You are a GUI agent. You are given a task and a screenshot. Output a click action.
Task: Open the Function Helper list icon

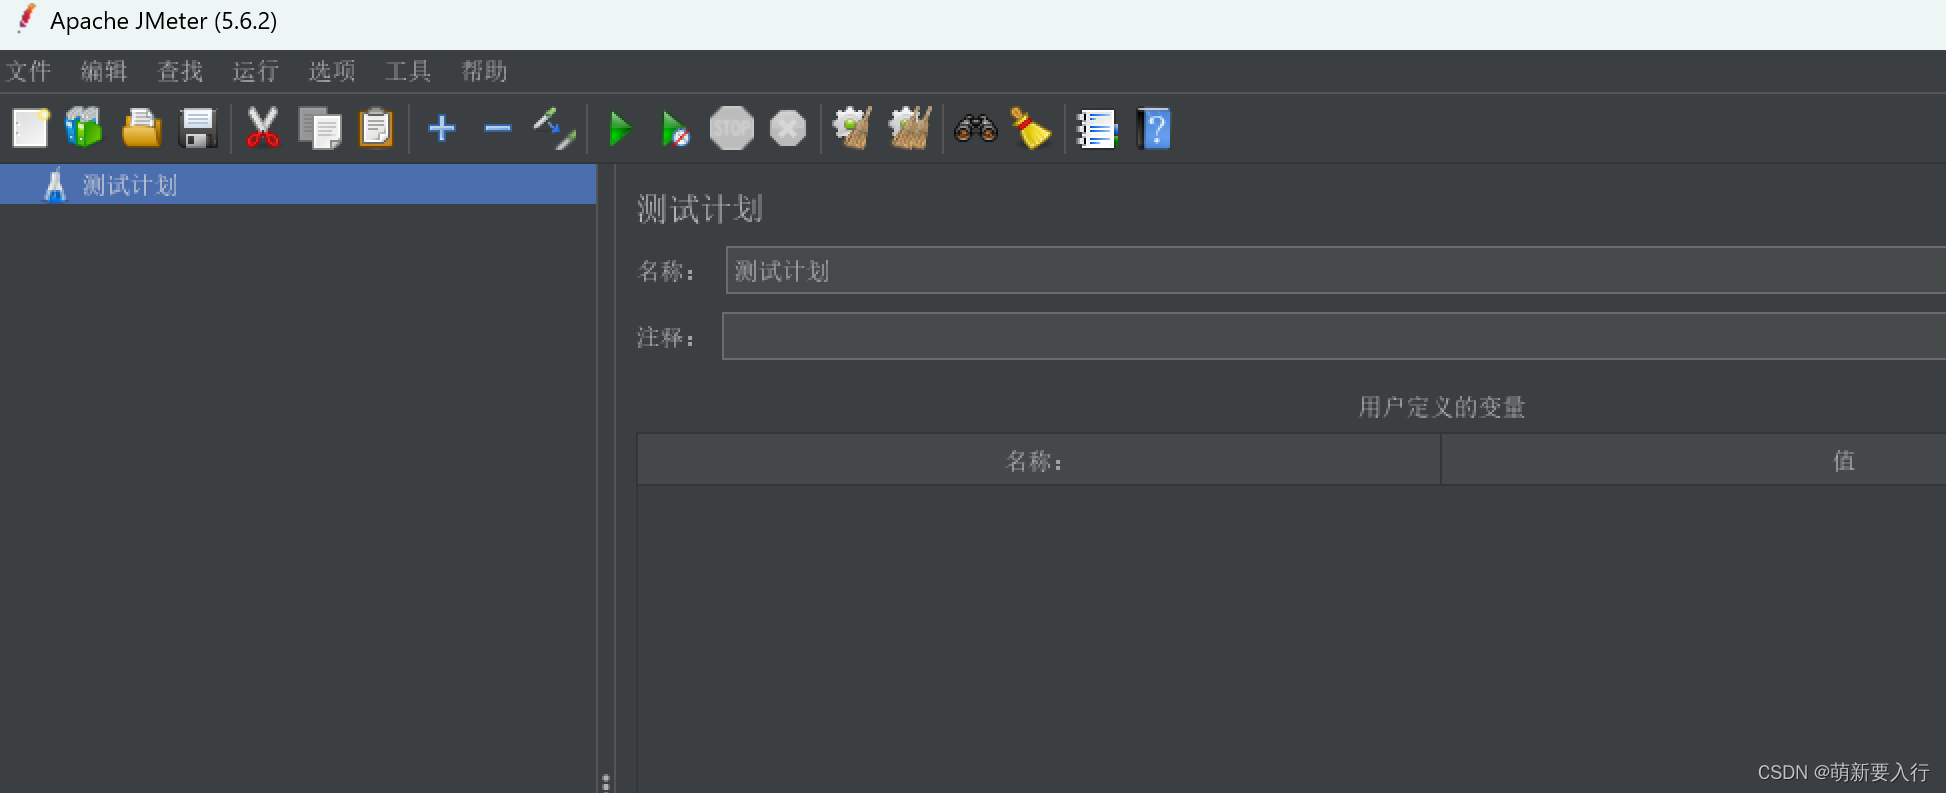tap(1096, 128)
